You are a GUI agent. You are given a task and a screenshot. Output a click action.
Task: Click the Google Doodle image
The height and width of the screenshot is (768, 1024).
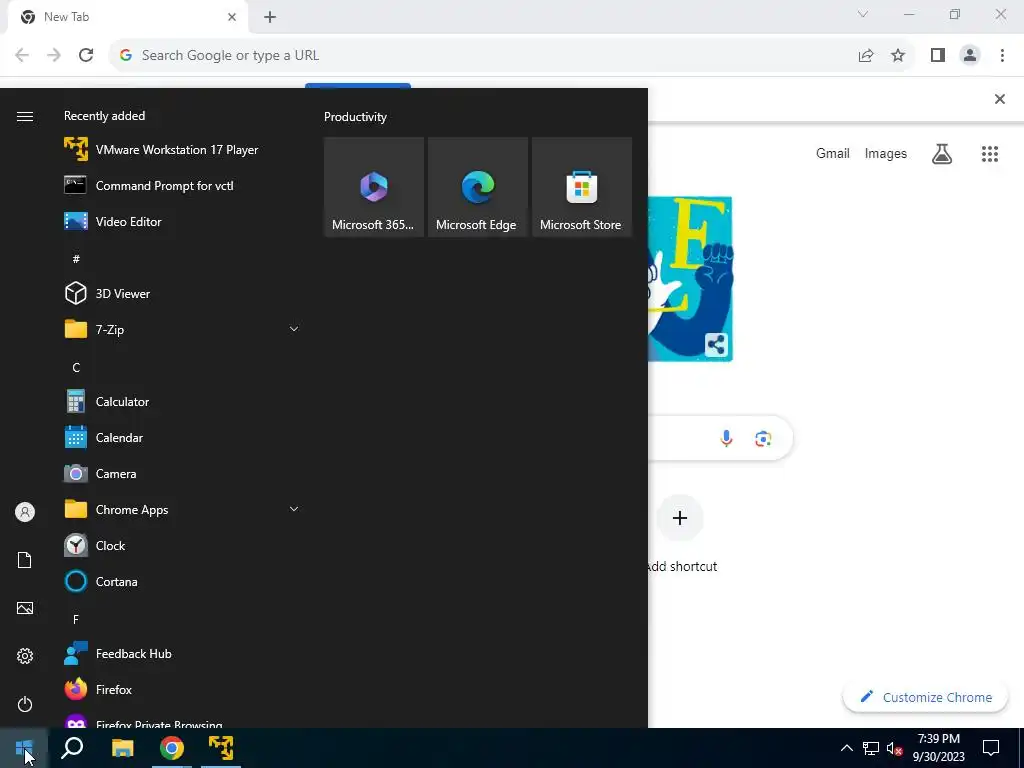click(690, 279)
